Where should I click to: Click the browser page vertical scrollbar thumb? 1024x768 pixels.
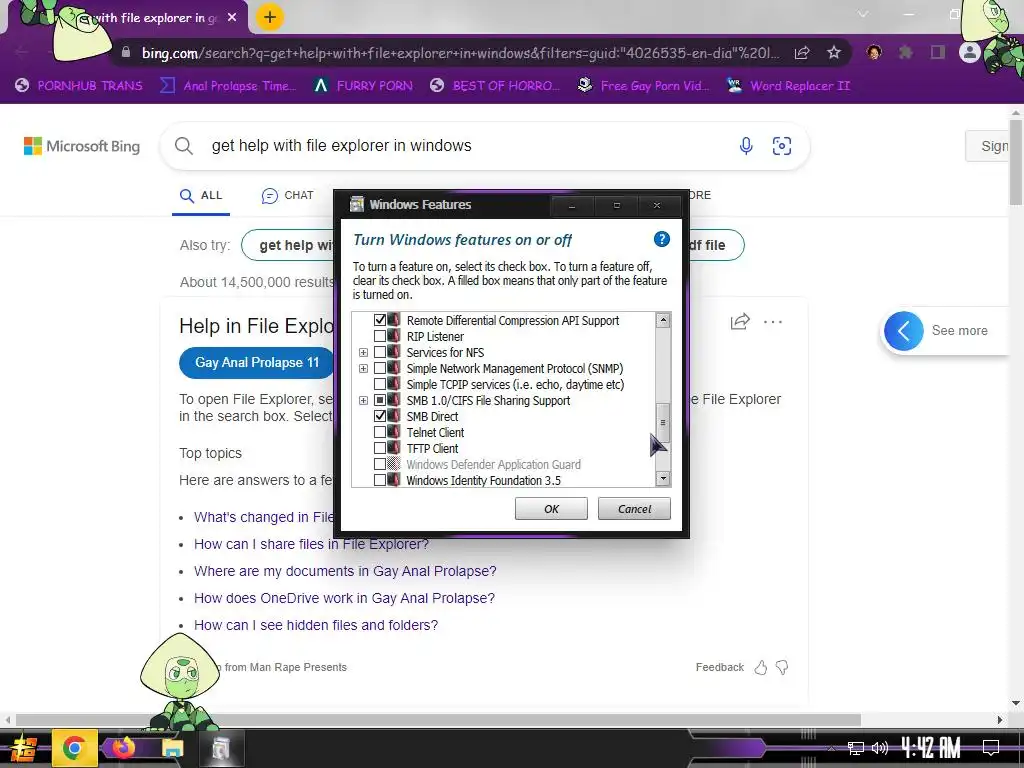point(1016,162)
